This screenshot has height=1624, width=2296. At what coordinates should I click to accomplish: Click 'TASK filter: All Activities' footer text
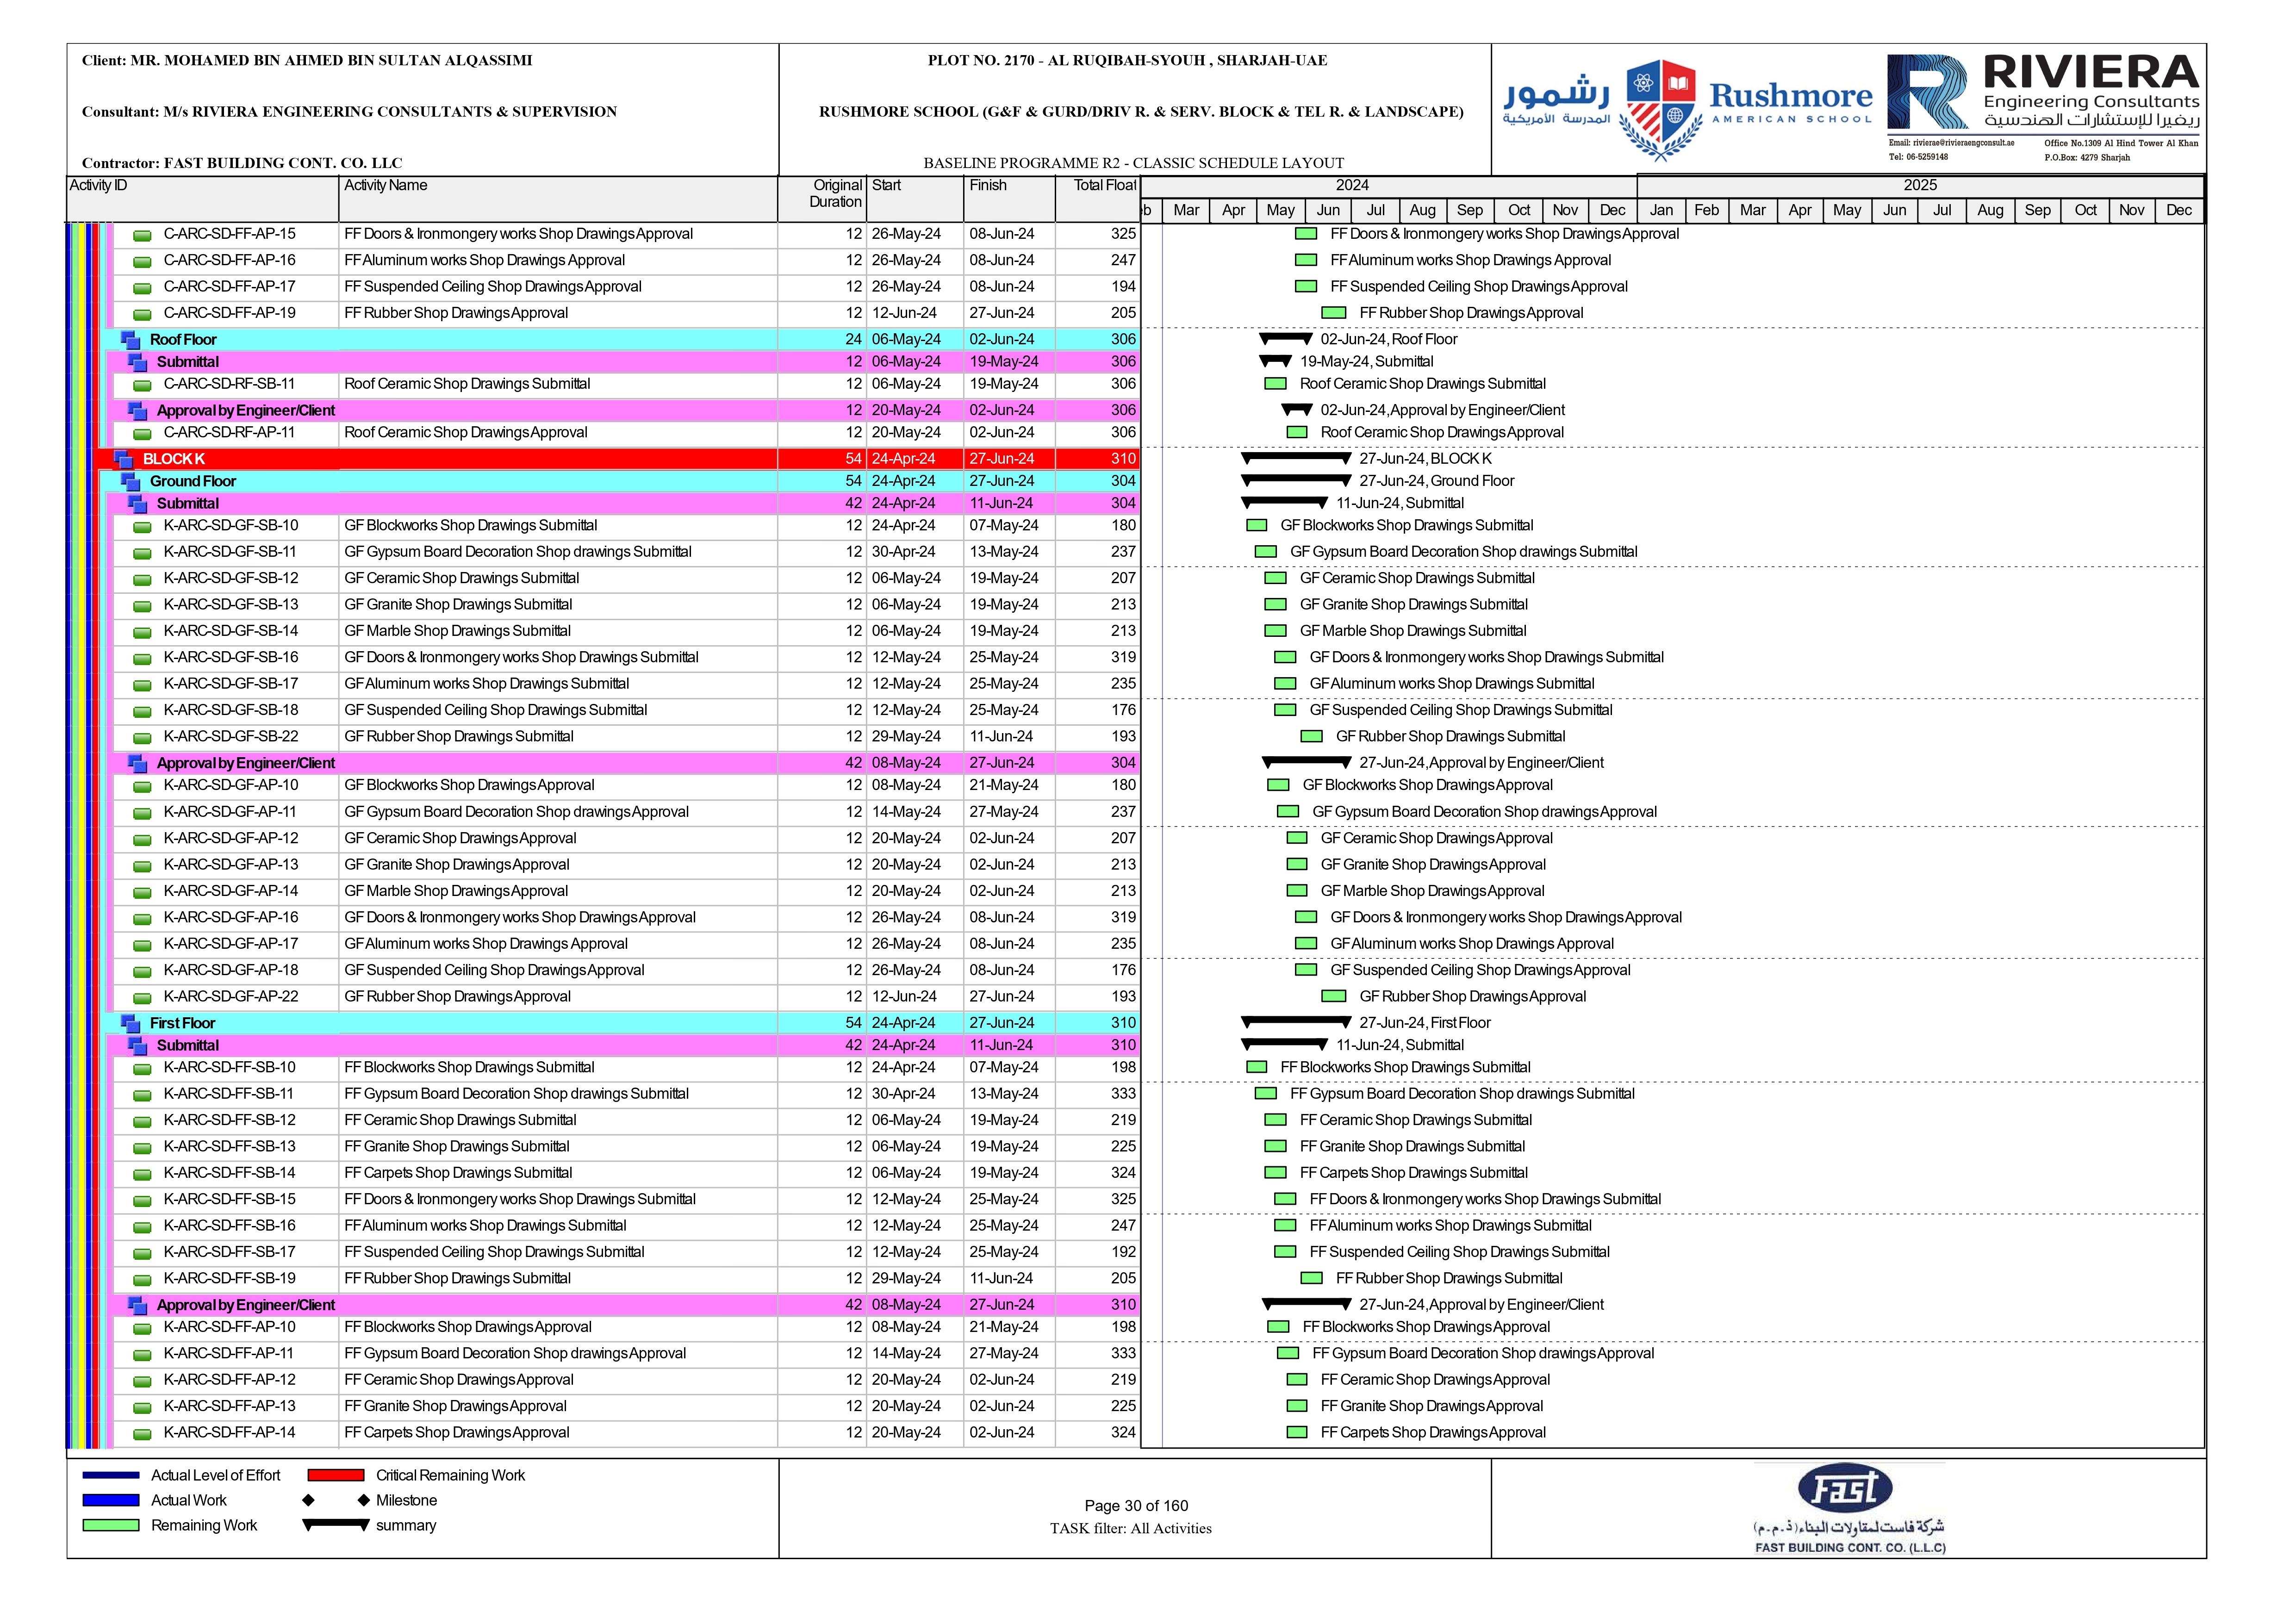pos(1130,1529)
